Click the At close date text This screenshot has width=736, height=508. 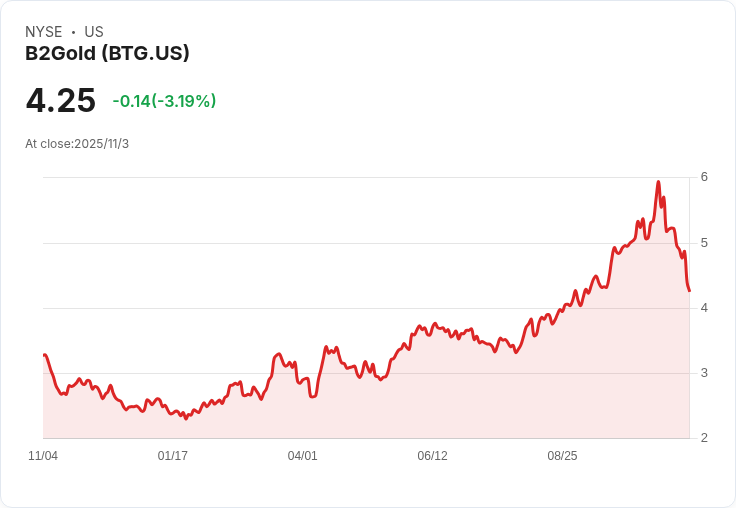click(x=77, y=144)
